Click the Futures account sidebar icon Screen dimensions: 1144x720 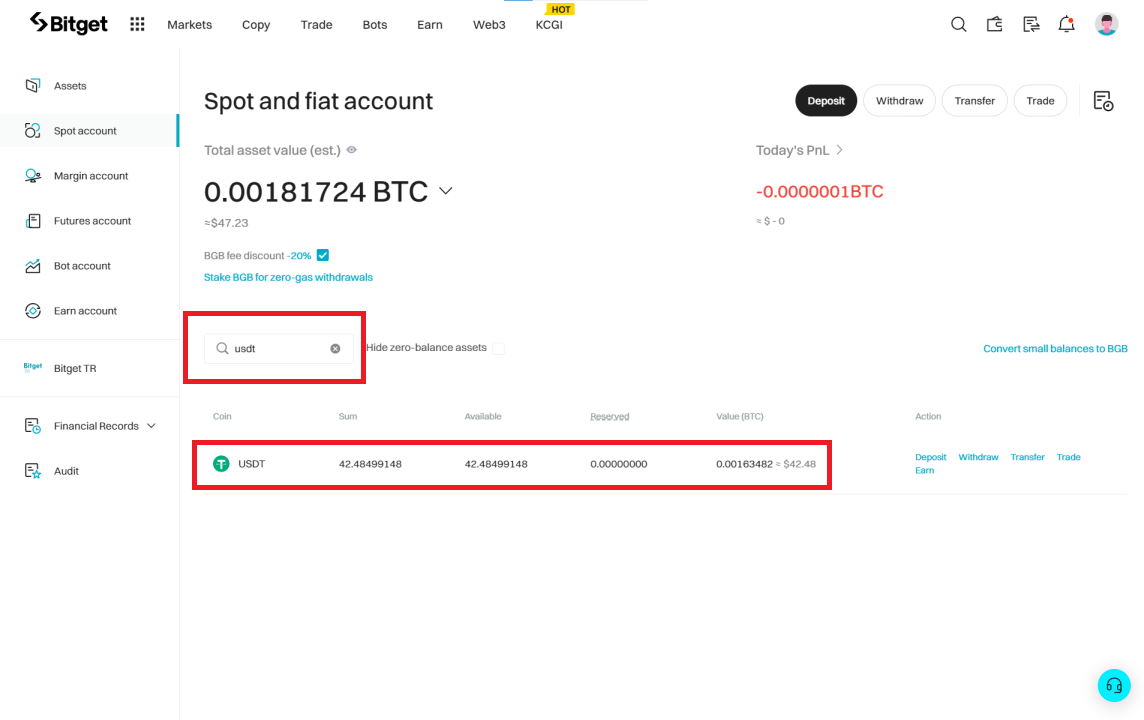[x=33, y=220]
